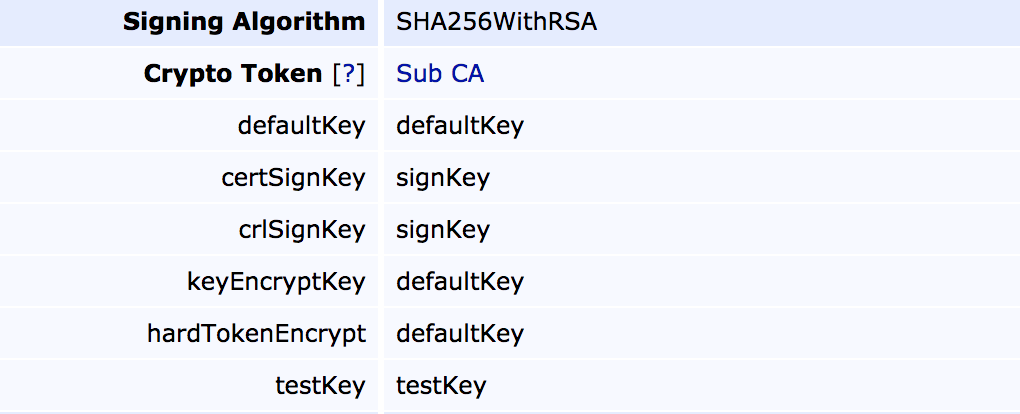Click the testKey value in right column
1020x414 pixels.
pos(441,386)
